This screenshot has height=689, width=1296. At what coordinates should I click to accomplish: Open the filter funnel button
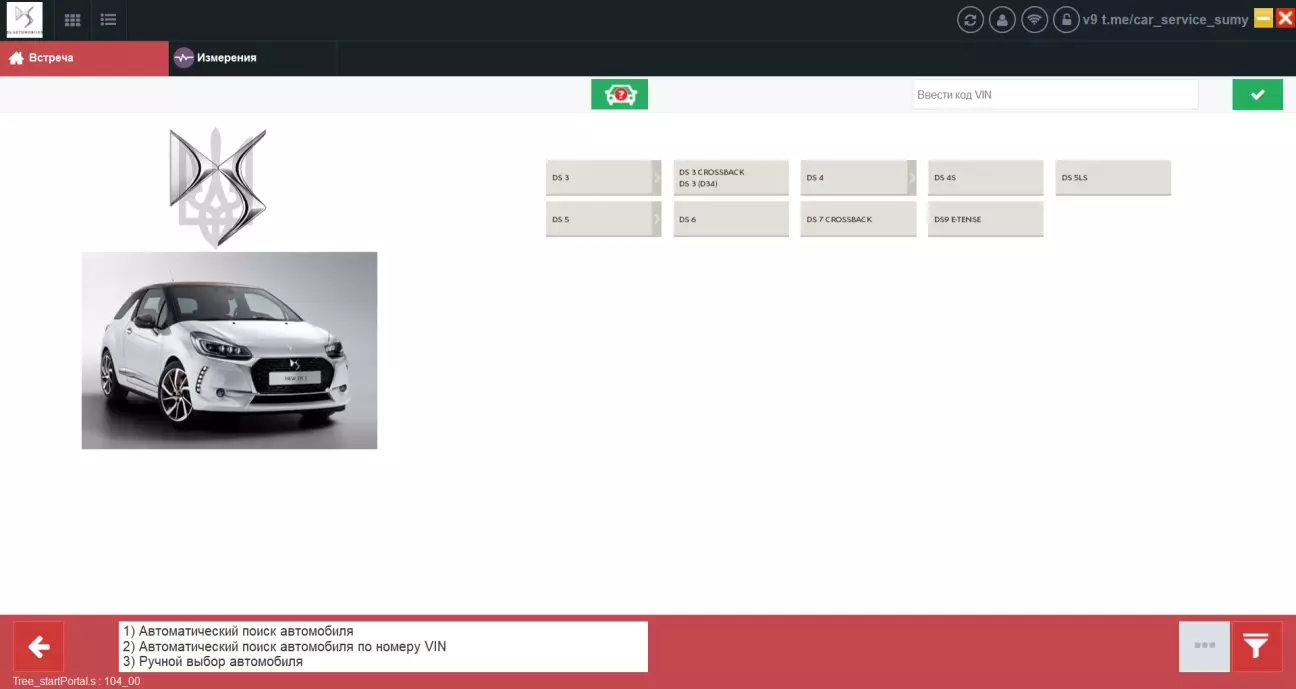[1257, 647]
